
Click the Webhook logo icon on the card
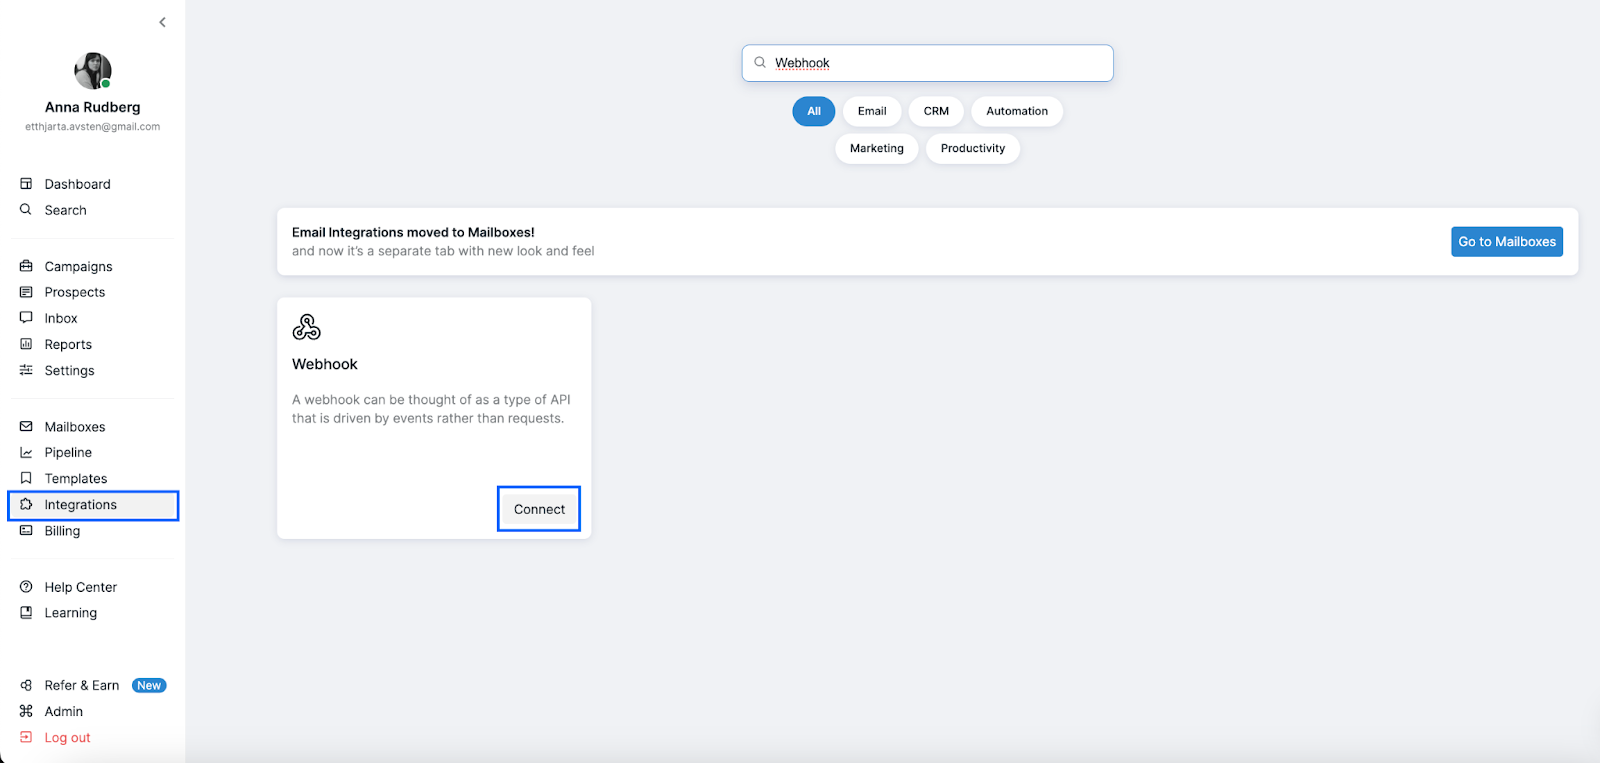pos(306,327)
